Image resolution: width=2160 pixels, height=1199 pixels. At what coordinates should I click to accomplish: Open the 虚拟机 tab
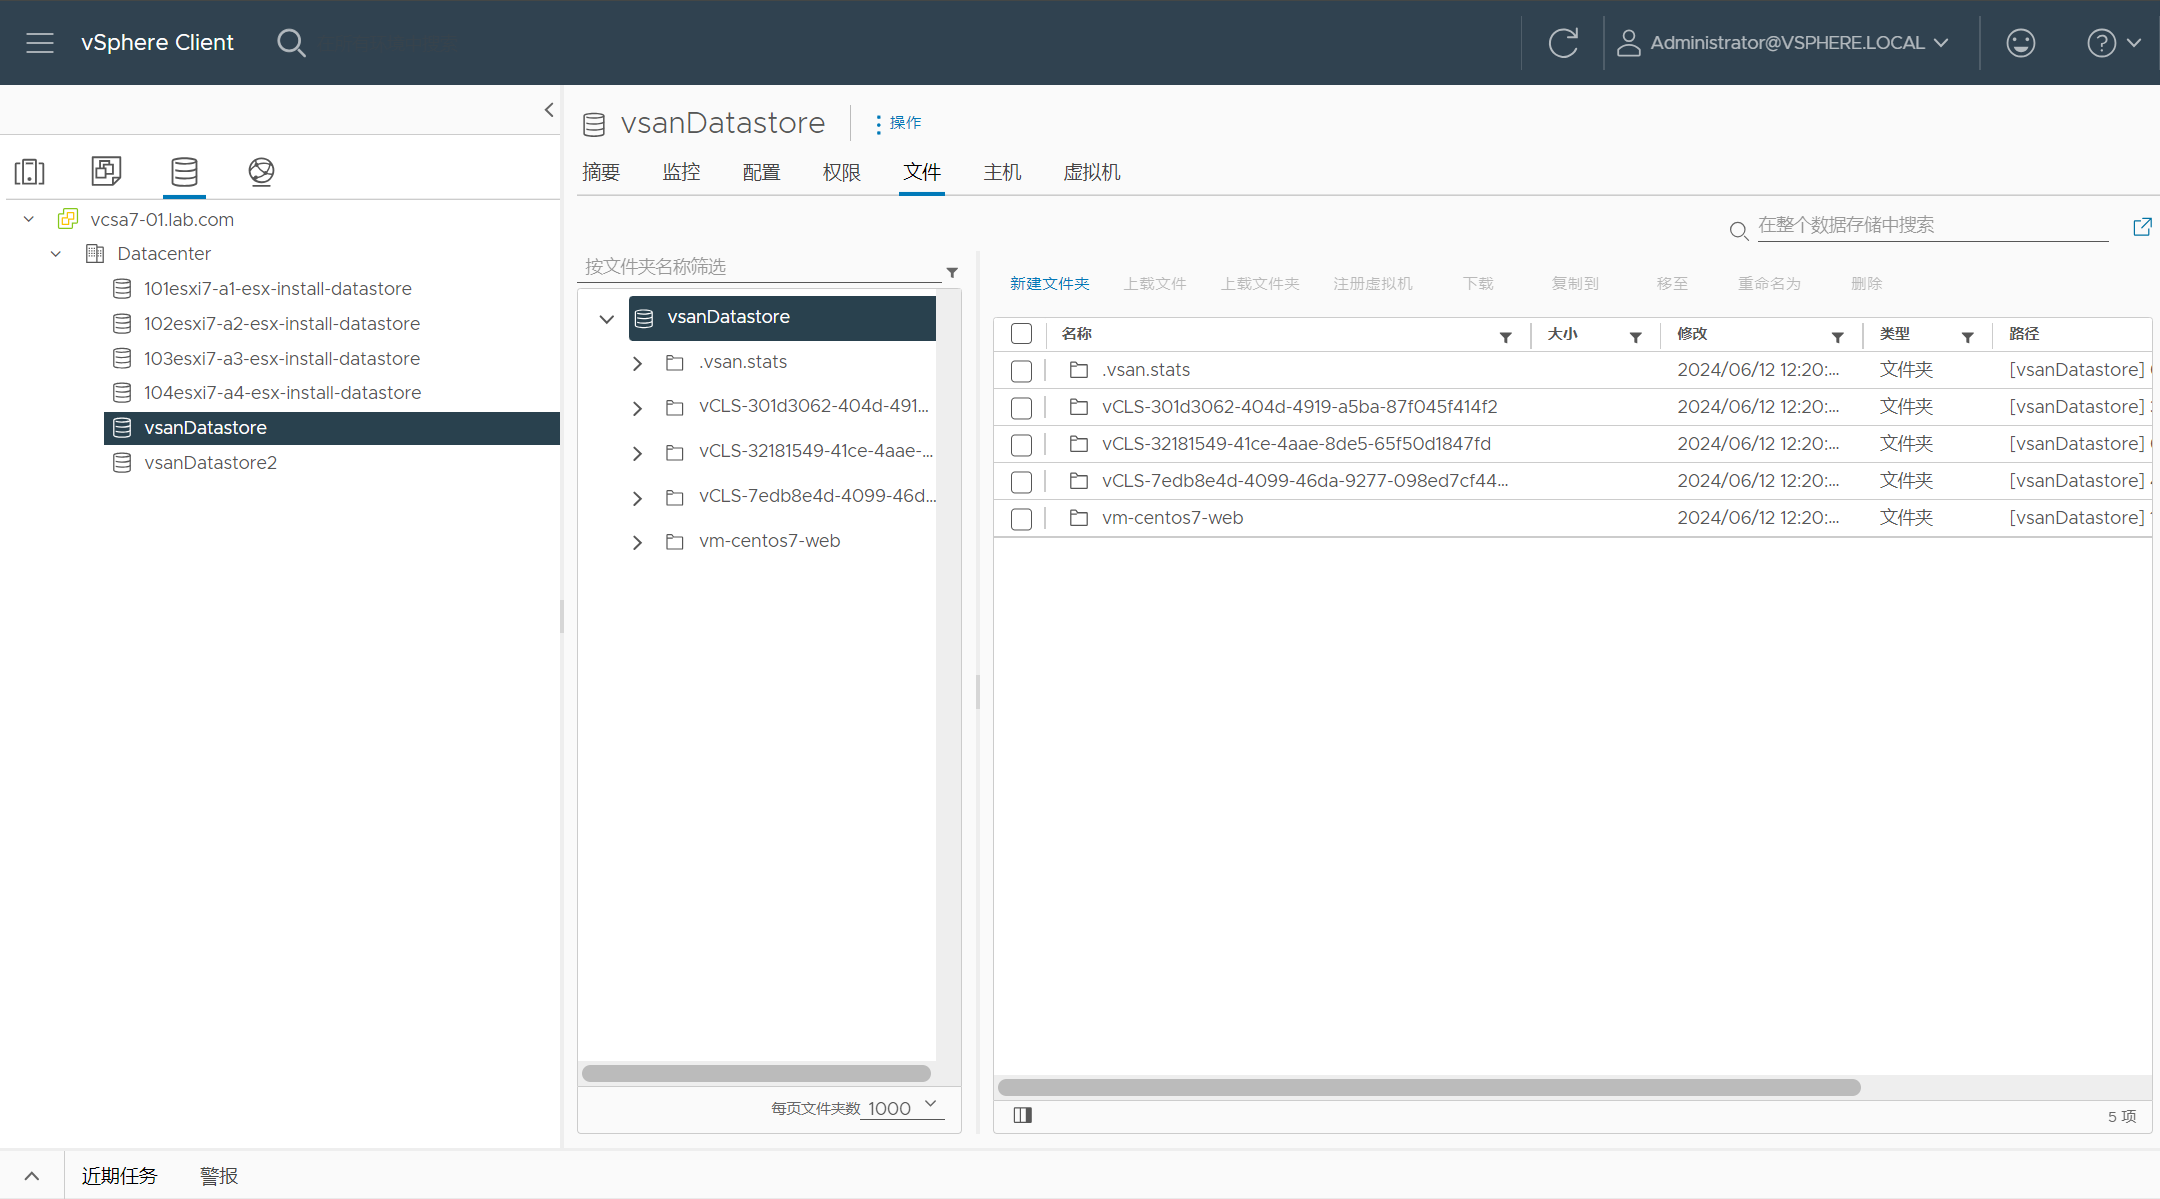pos(1092,172)
